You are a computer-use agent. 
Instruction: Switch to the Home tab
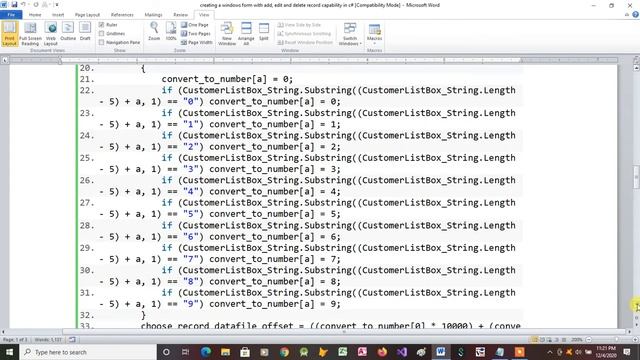(35, 15)
